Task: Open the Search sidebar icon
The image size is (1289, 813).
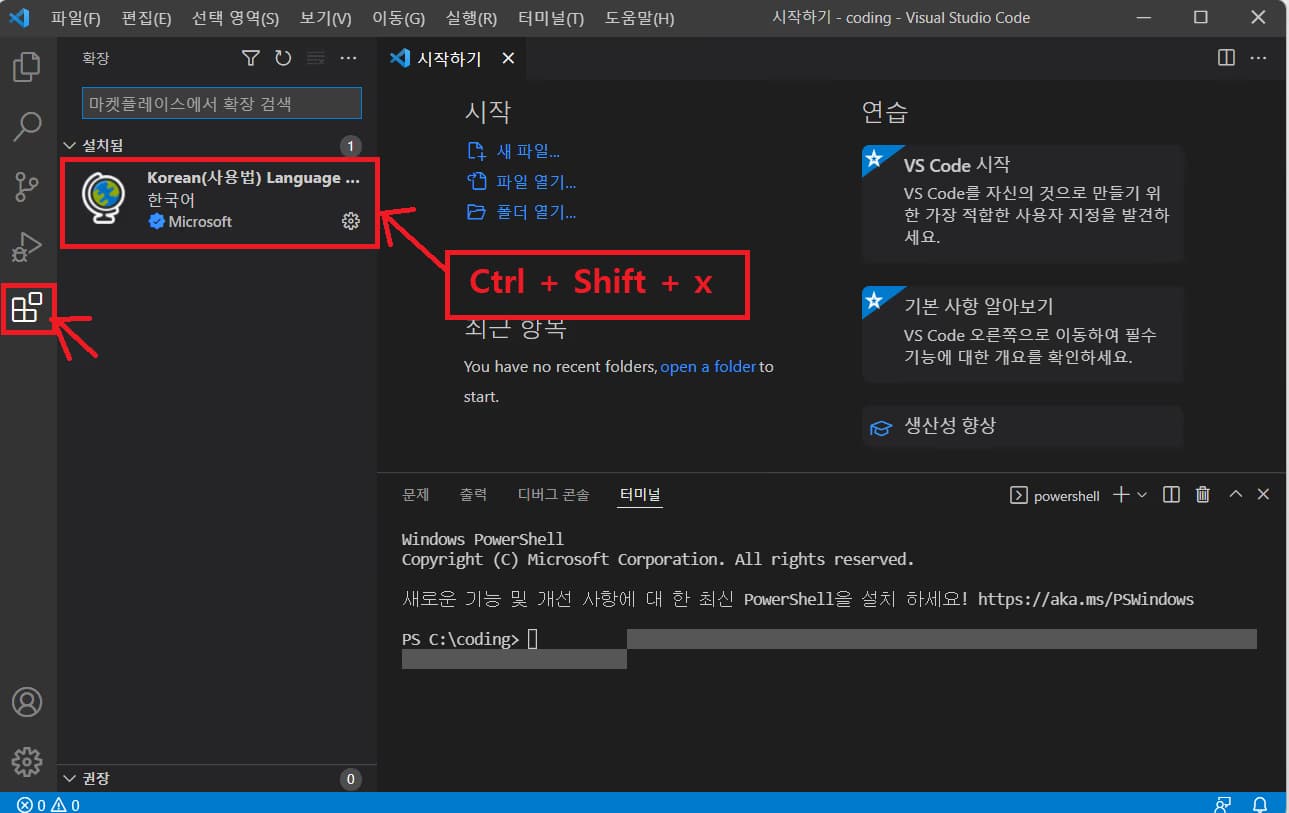Action: coord(27,126)
